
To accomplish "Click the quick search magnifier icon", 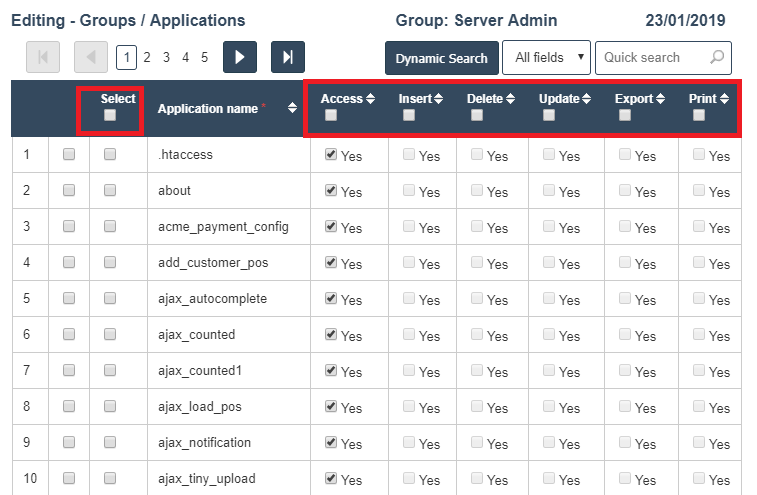I will (717, 57).
